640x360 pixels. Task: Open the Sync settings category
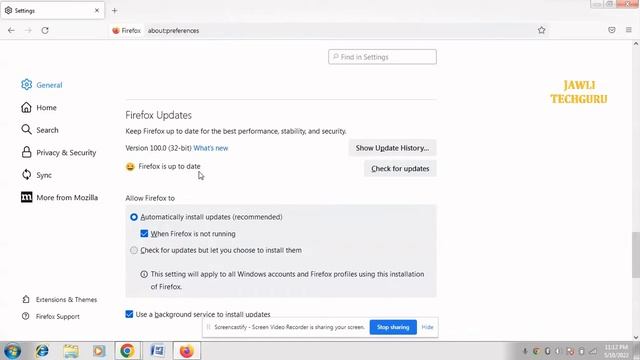(36, 175)
